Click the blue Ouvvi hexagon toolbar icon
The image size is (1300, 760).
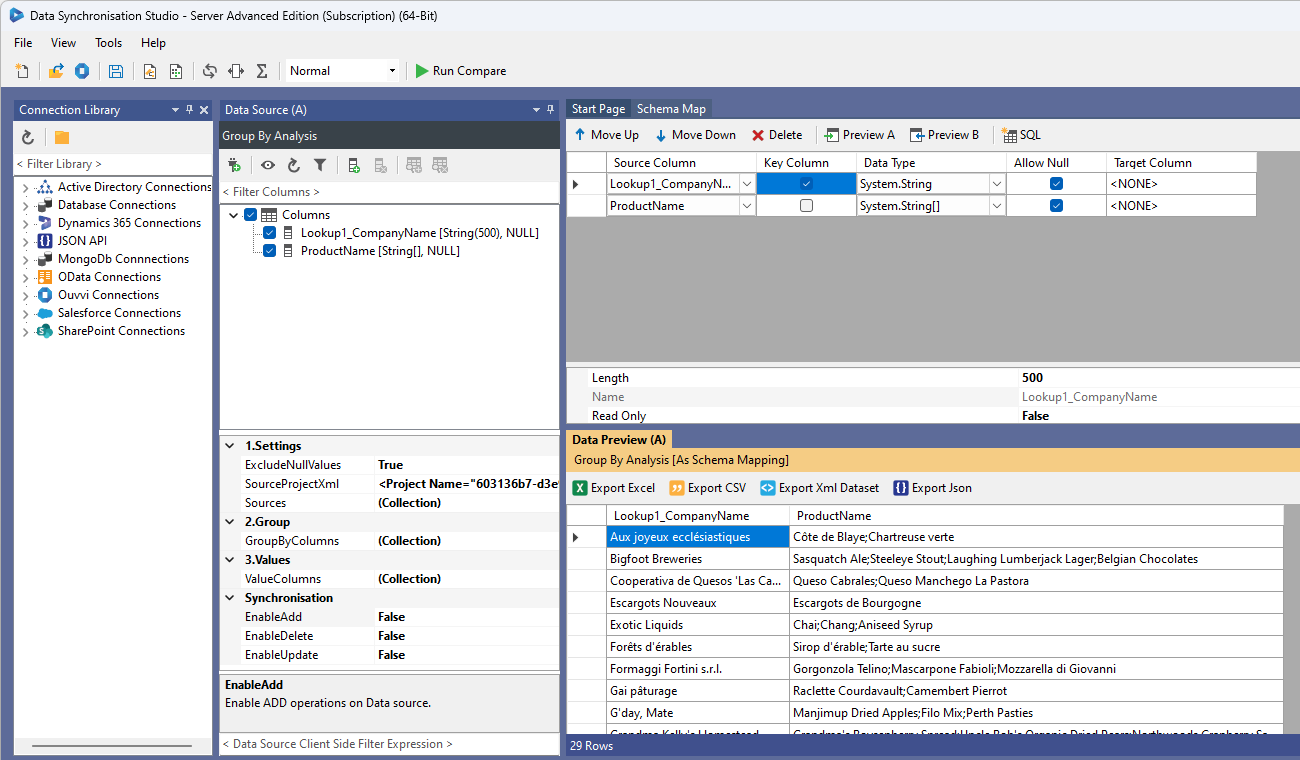(82, 71)
